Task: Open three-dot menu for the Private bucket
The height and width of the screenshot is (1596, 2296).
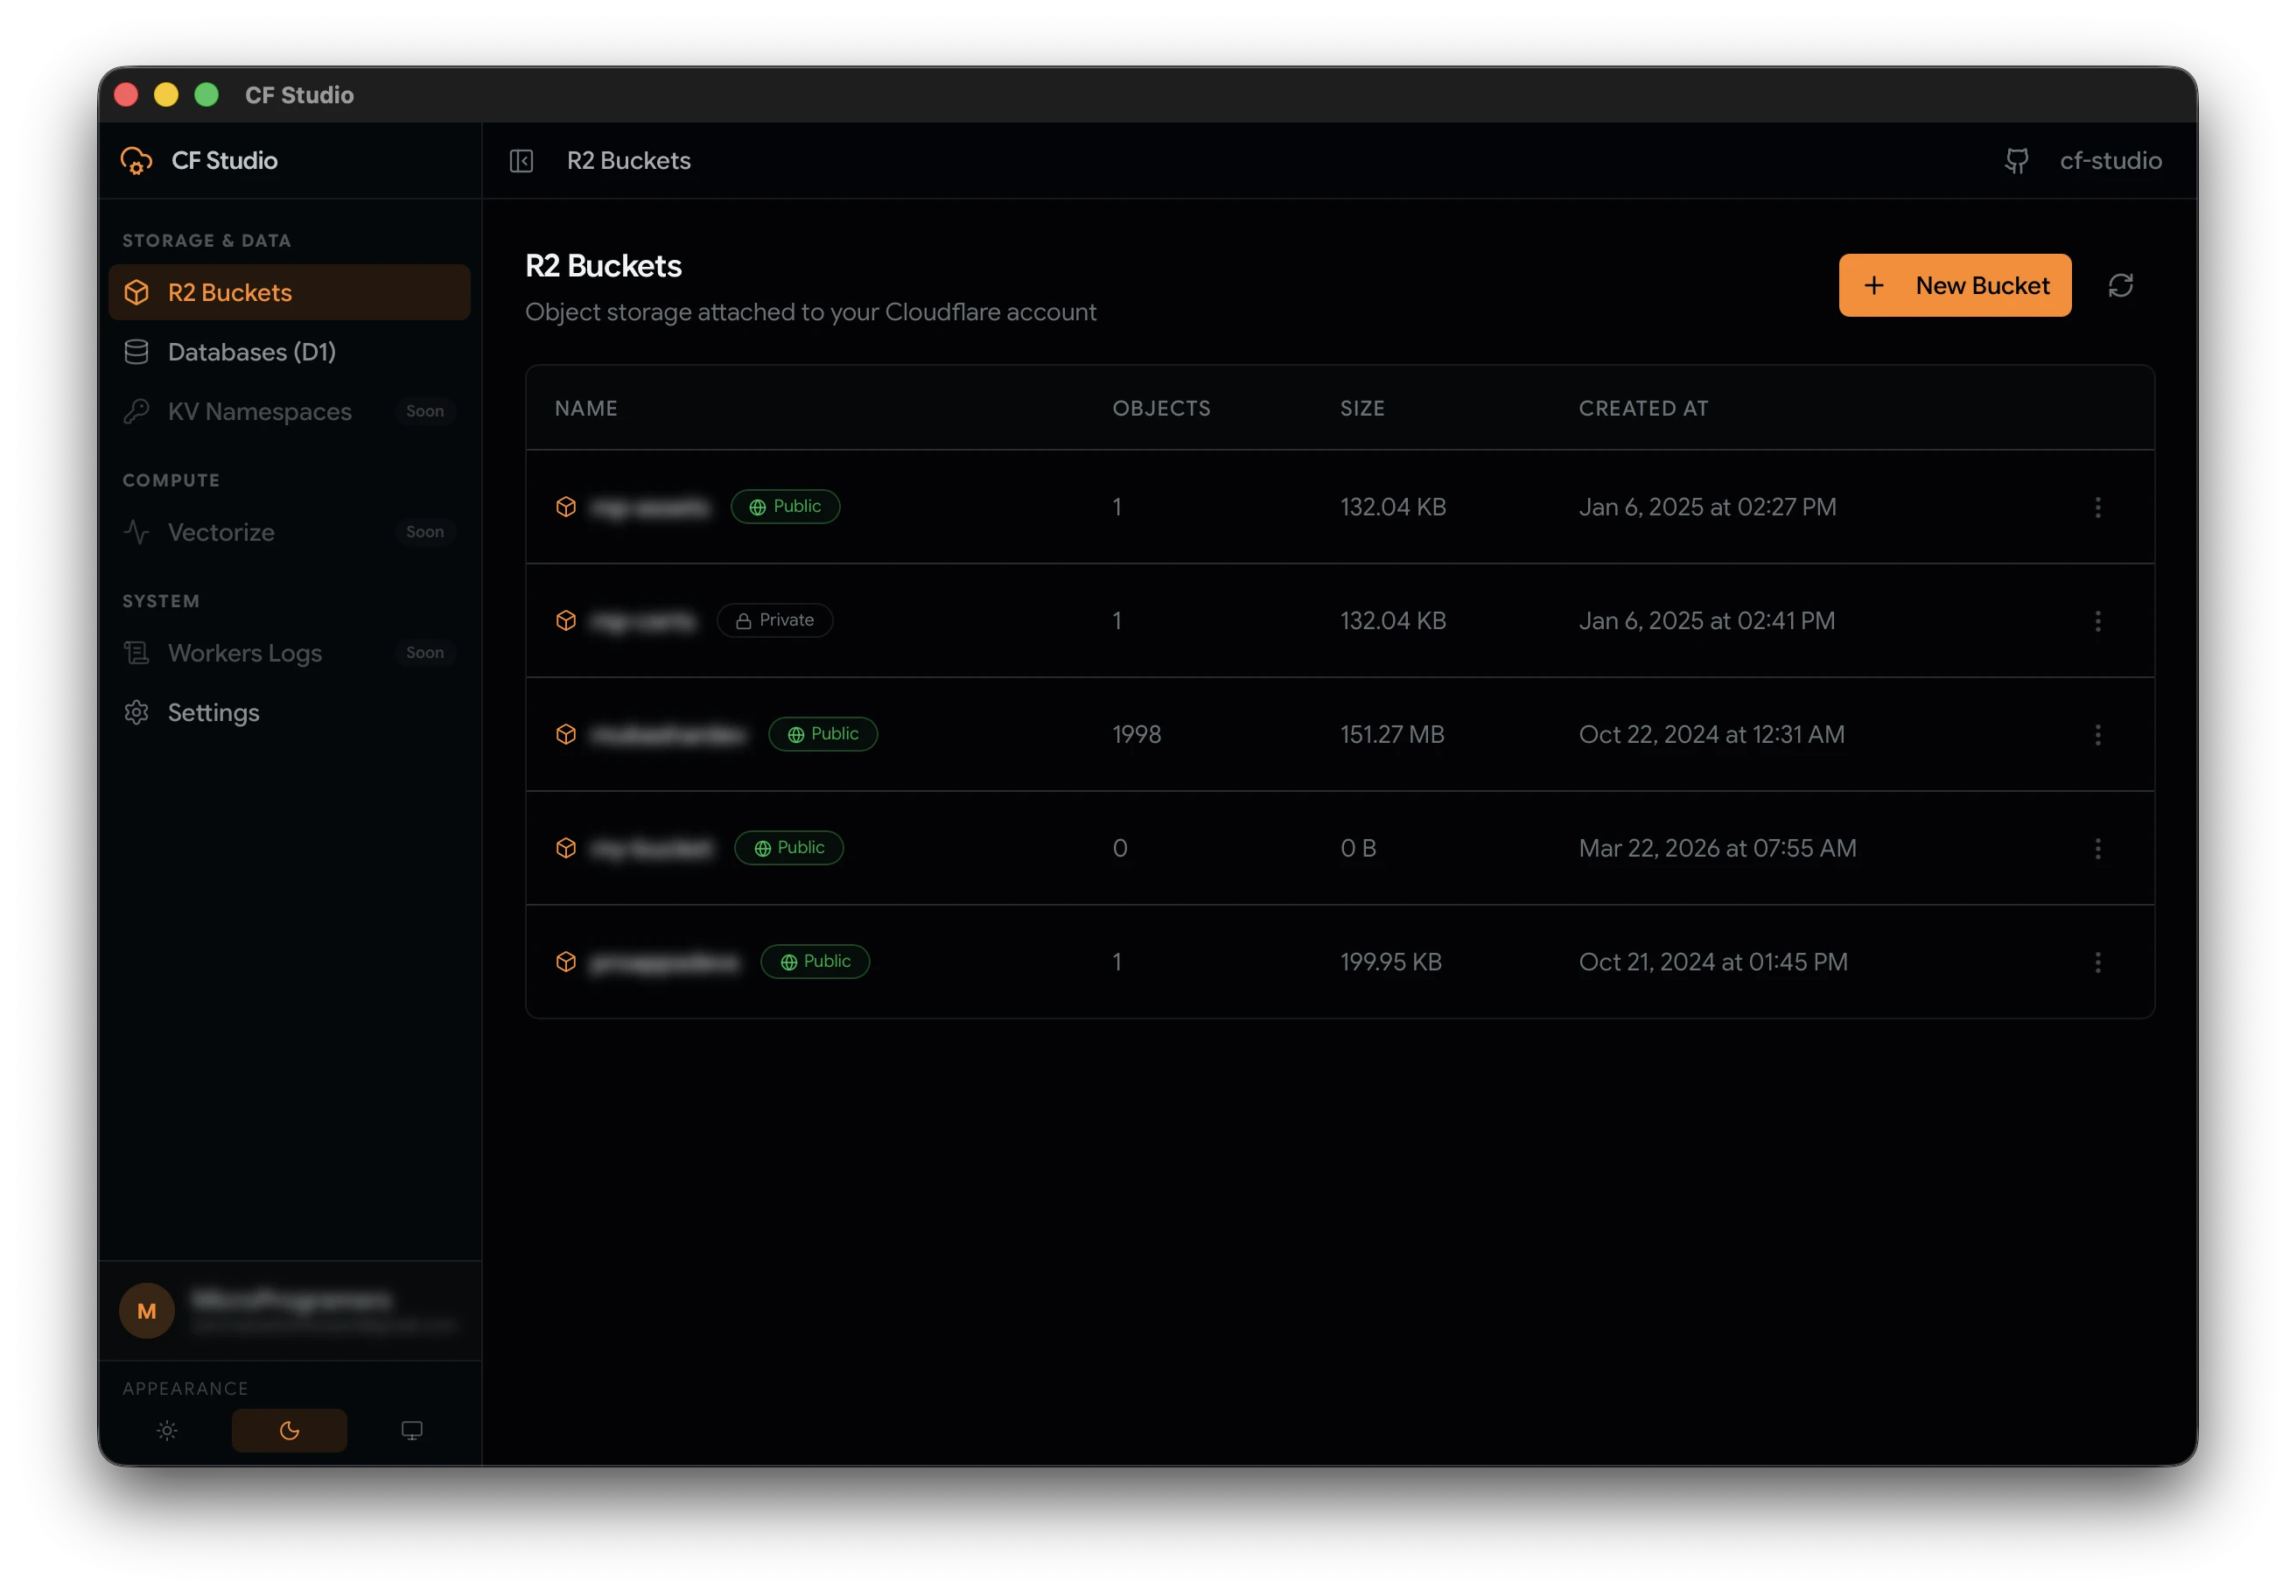Action: (x=2098, y=621)
